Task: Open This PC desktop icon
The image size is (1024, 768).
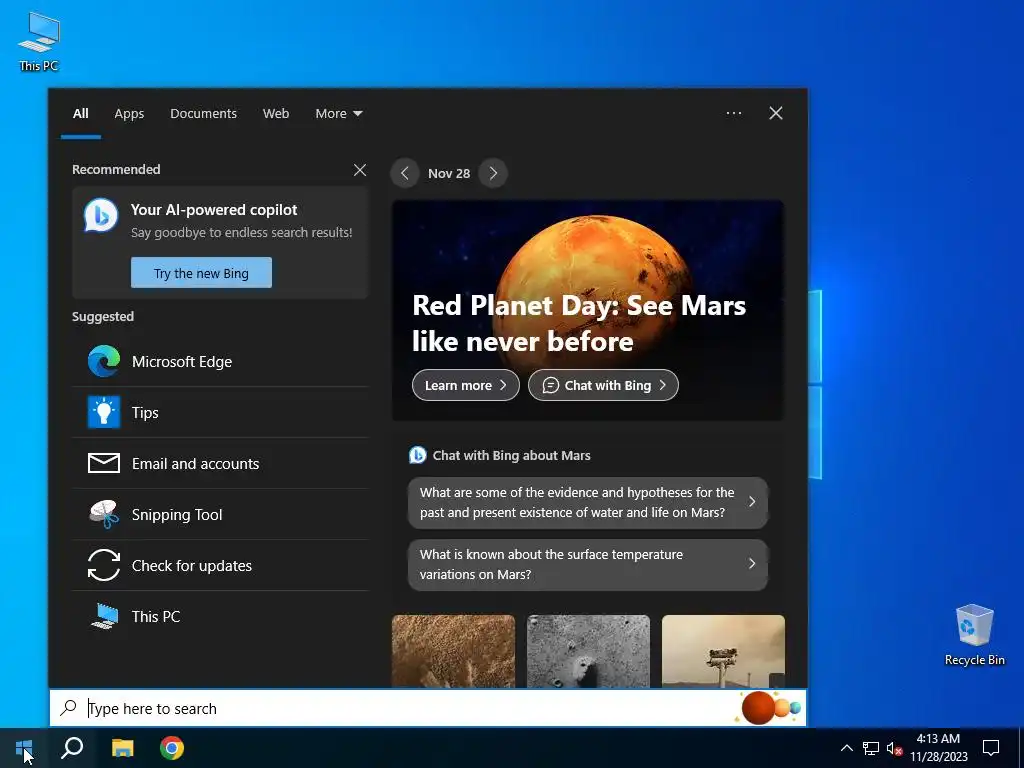Action: 39,41
